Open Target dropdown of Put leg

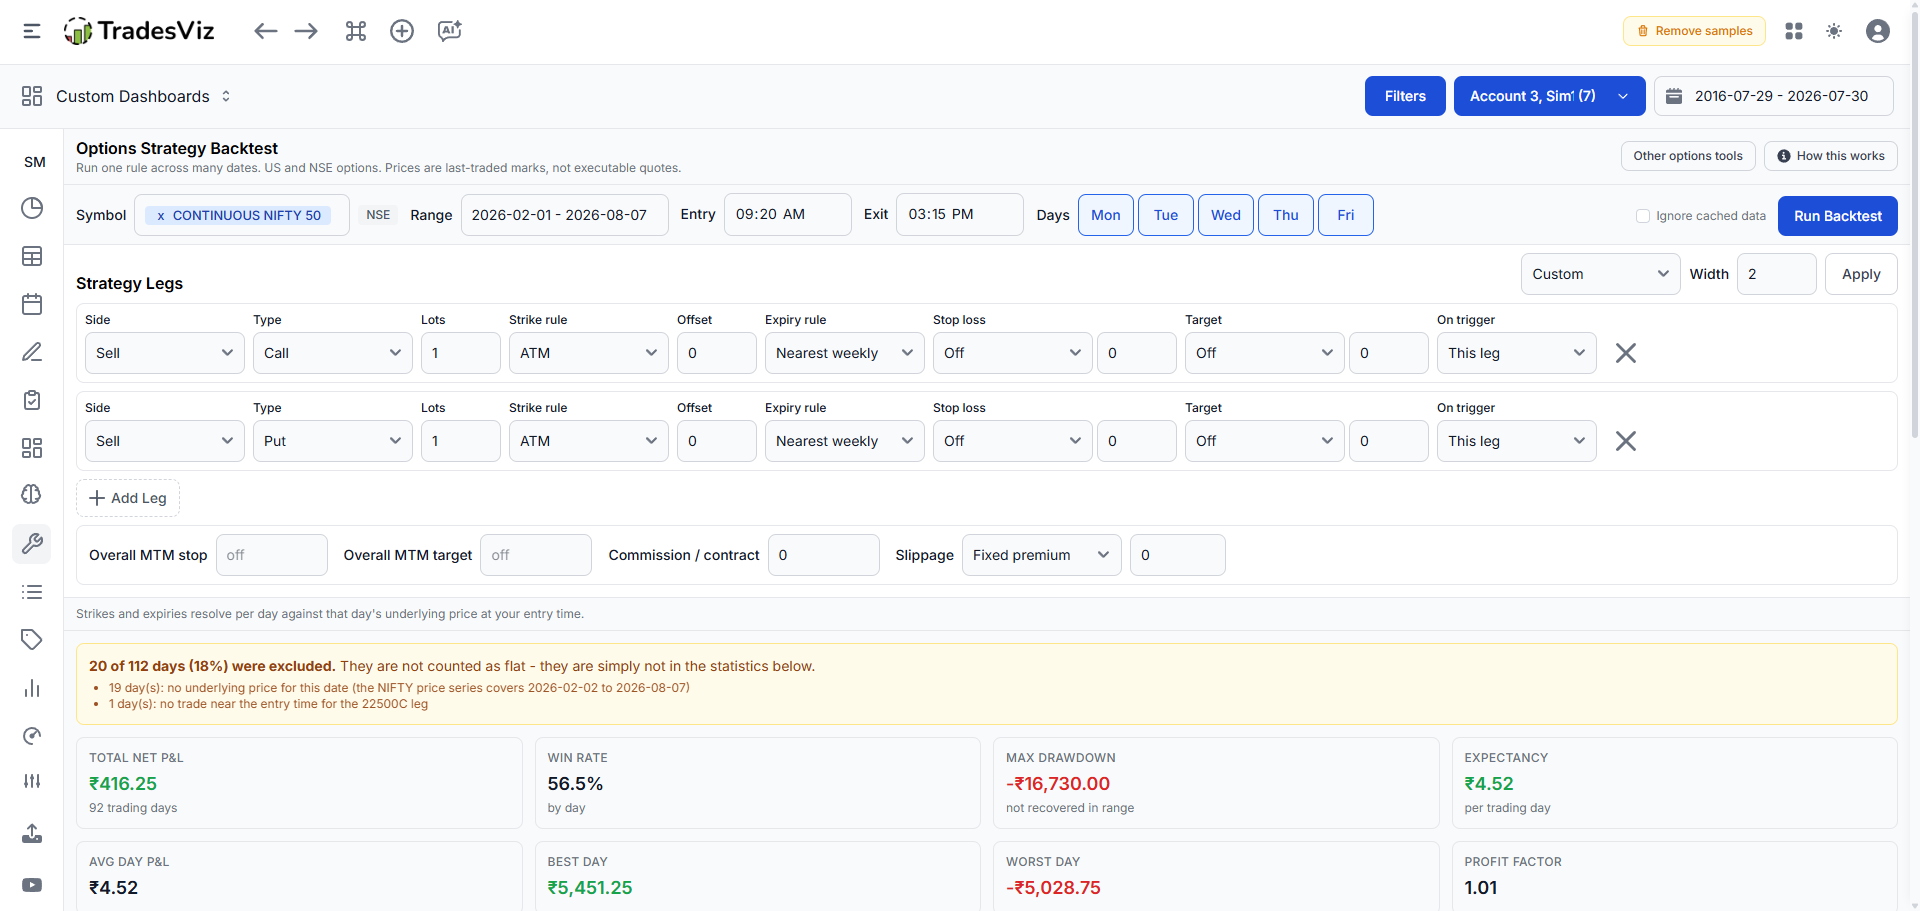1265,441
